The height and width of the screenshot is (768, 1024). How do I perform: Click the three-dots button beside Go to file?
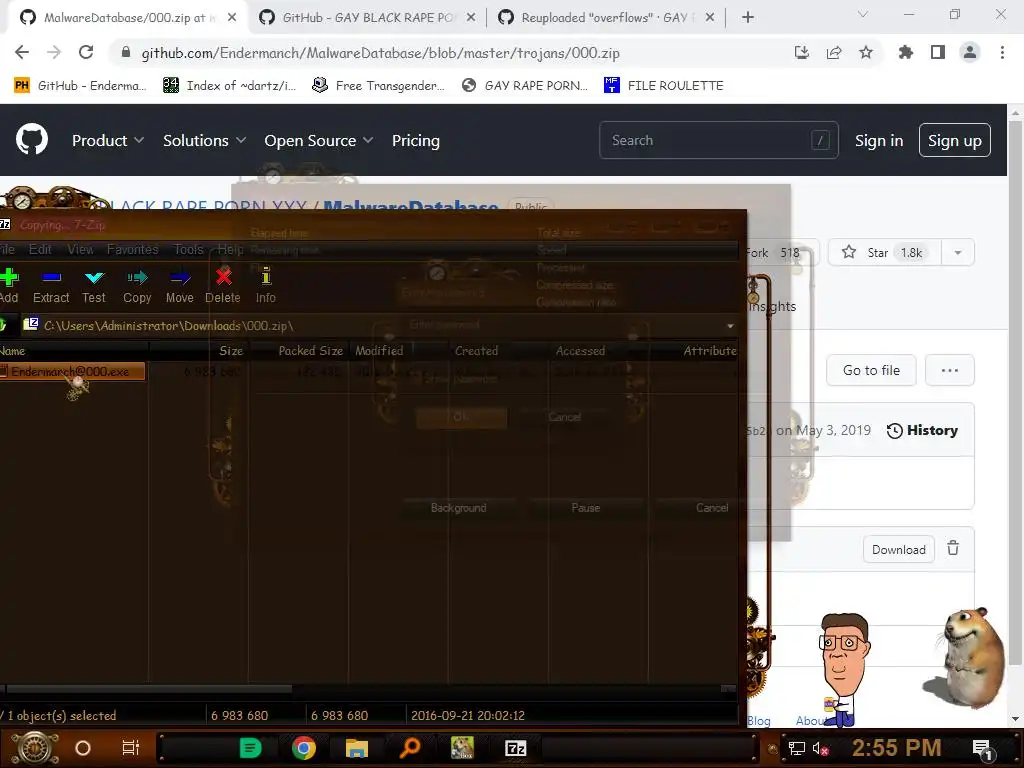tap(950, 370)
